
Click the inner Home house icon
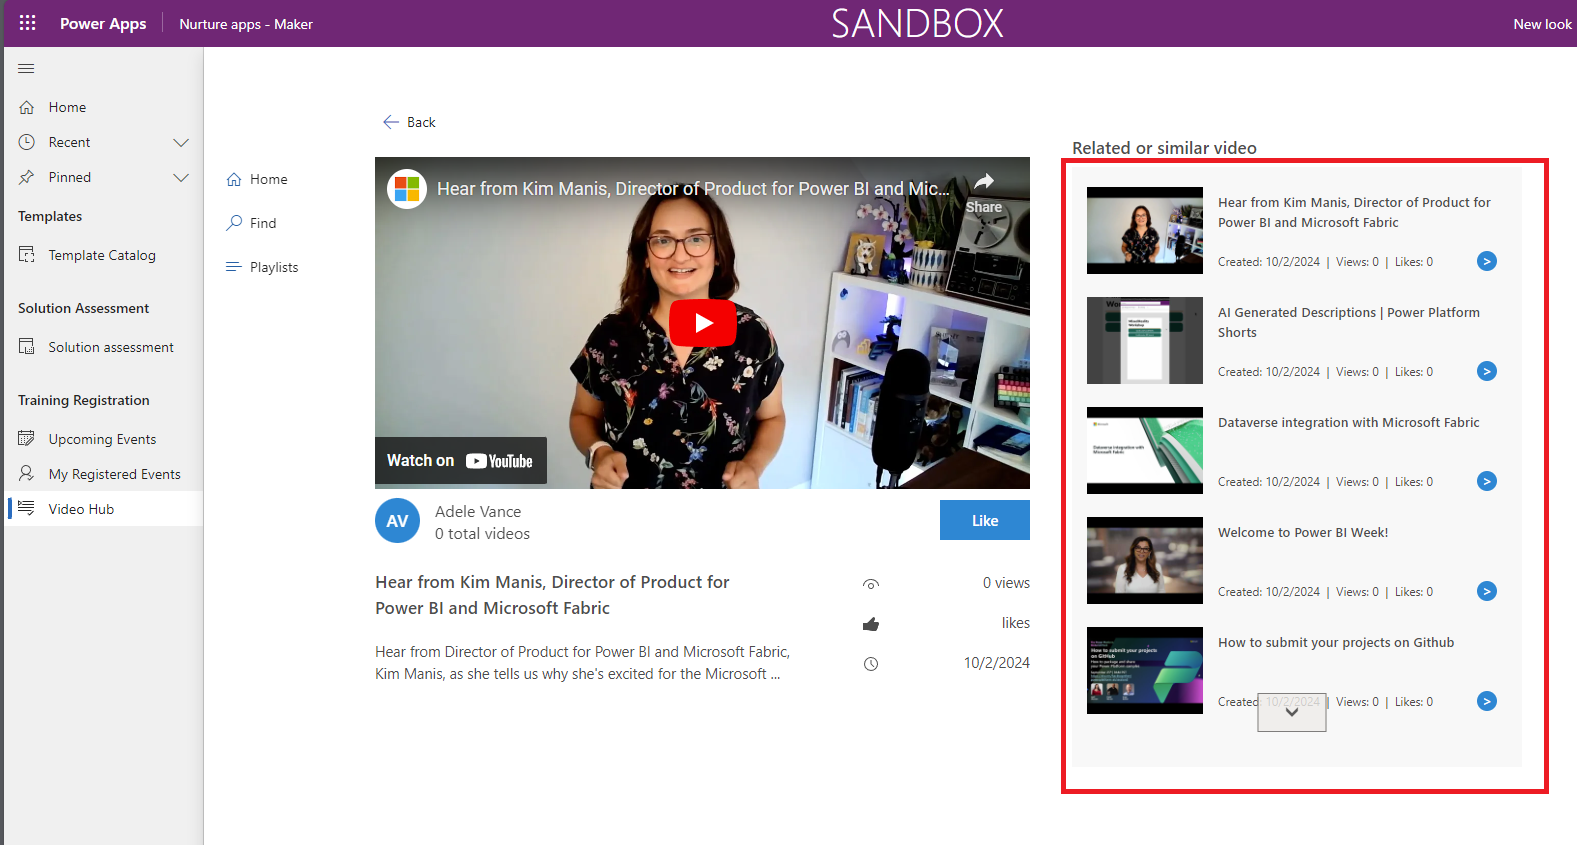pos(234,179)
